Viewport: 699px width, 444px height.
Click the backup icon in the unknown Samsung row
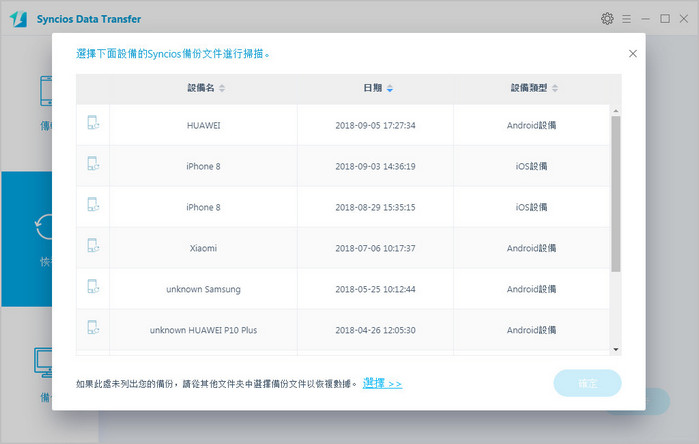(x=93, y=287)
